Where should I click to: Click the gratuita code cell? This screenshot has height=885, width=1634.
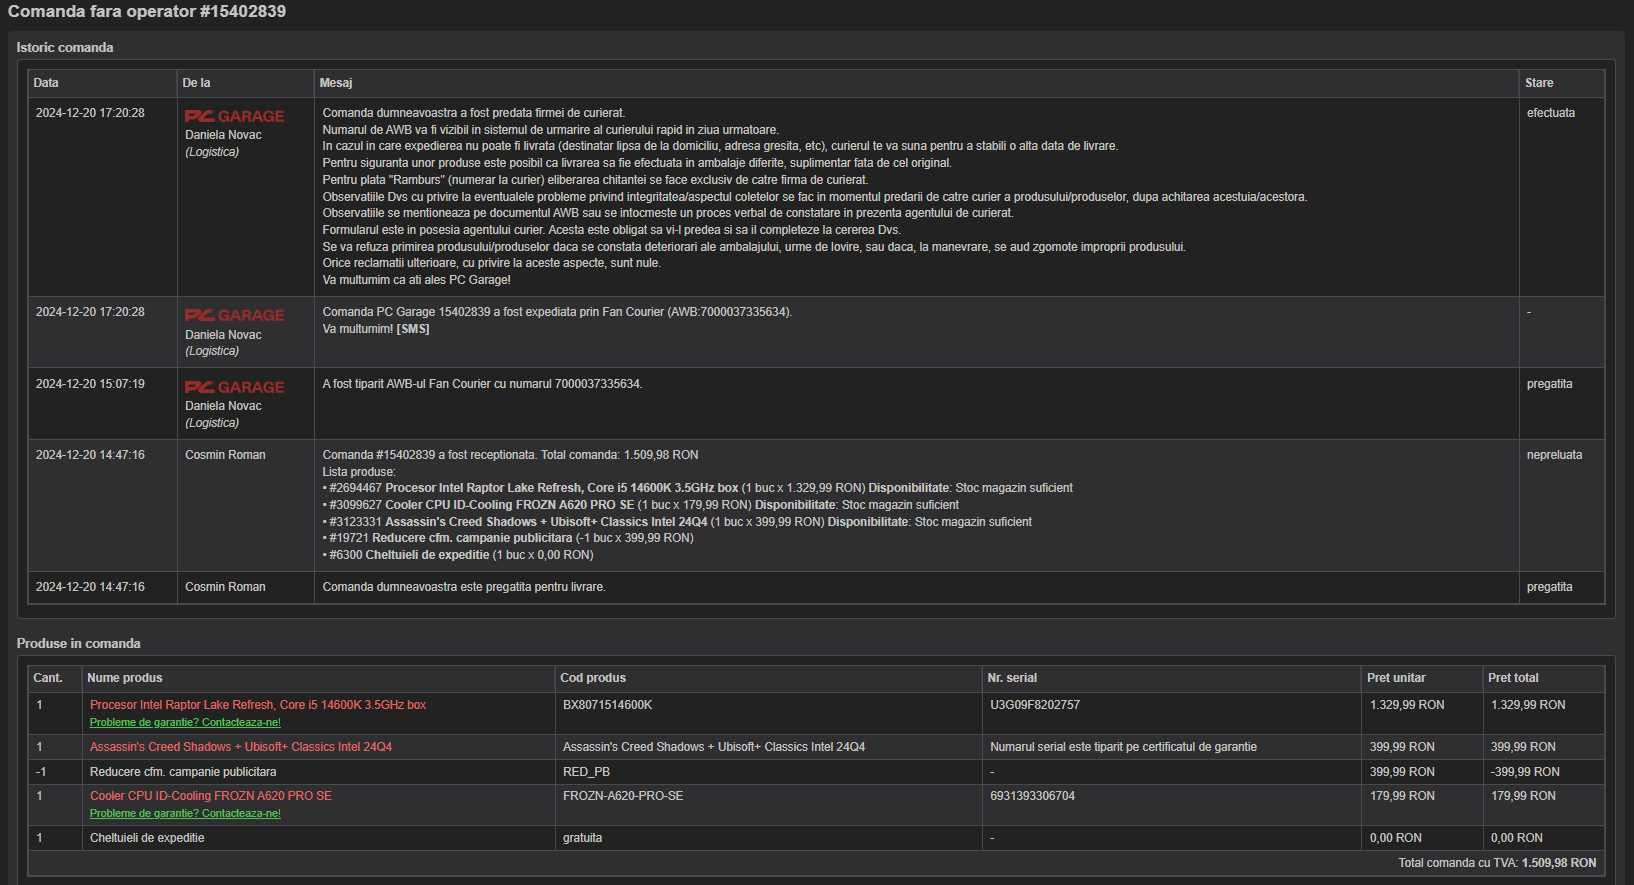pos(583,838)
